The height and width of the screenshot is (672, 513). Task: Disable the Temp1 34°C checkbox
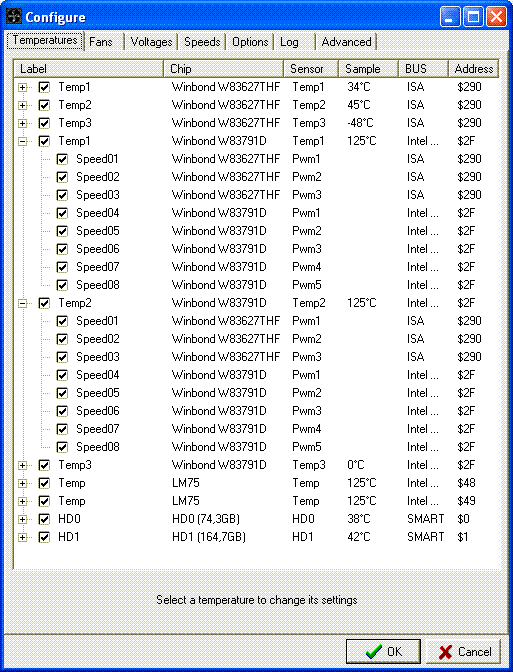44,87
